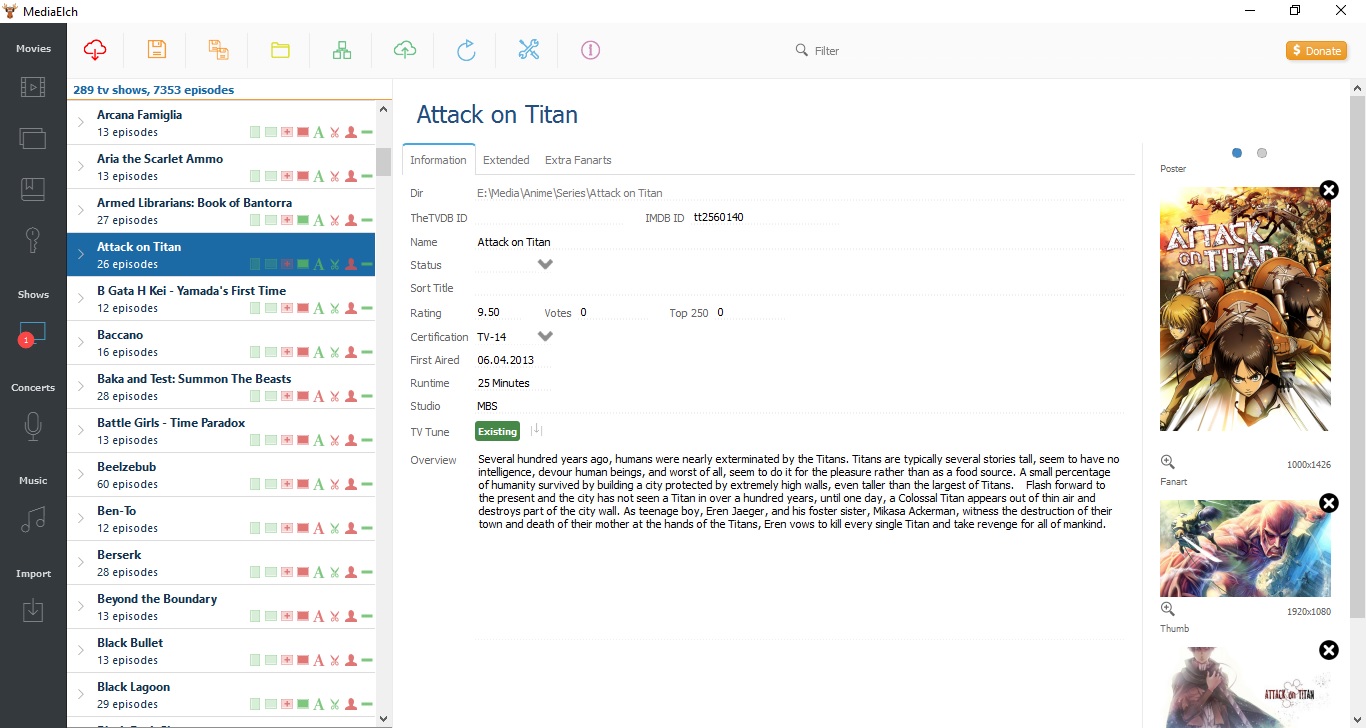Open the Shows section monitor icon
Image resolution: width=1366 pixels, height=728 pixels.
33,334
